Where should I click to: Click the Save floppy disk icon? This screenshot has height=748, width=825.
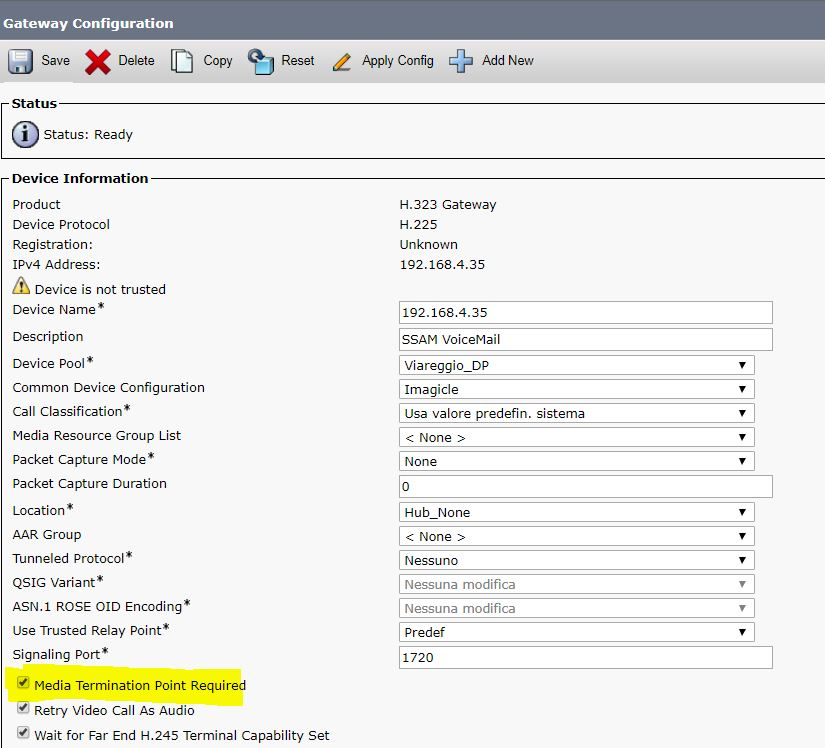click(x=20, y=61)
